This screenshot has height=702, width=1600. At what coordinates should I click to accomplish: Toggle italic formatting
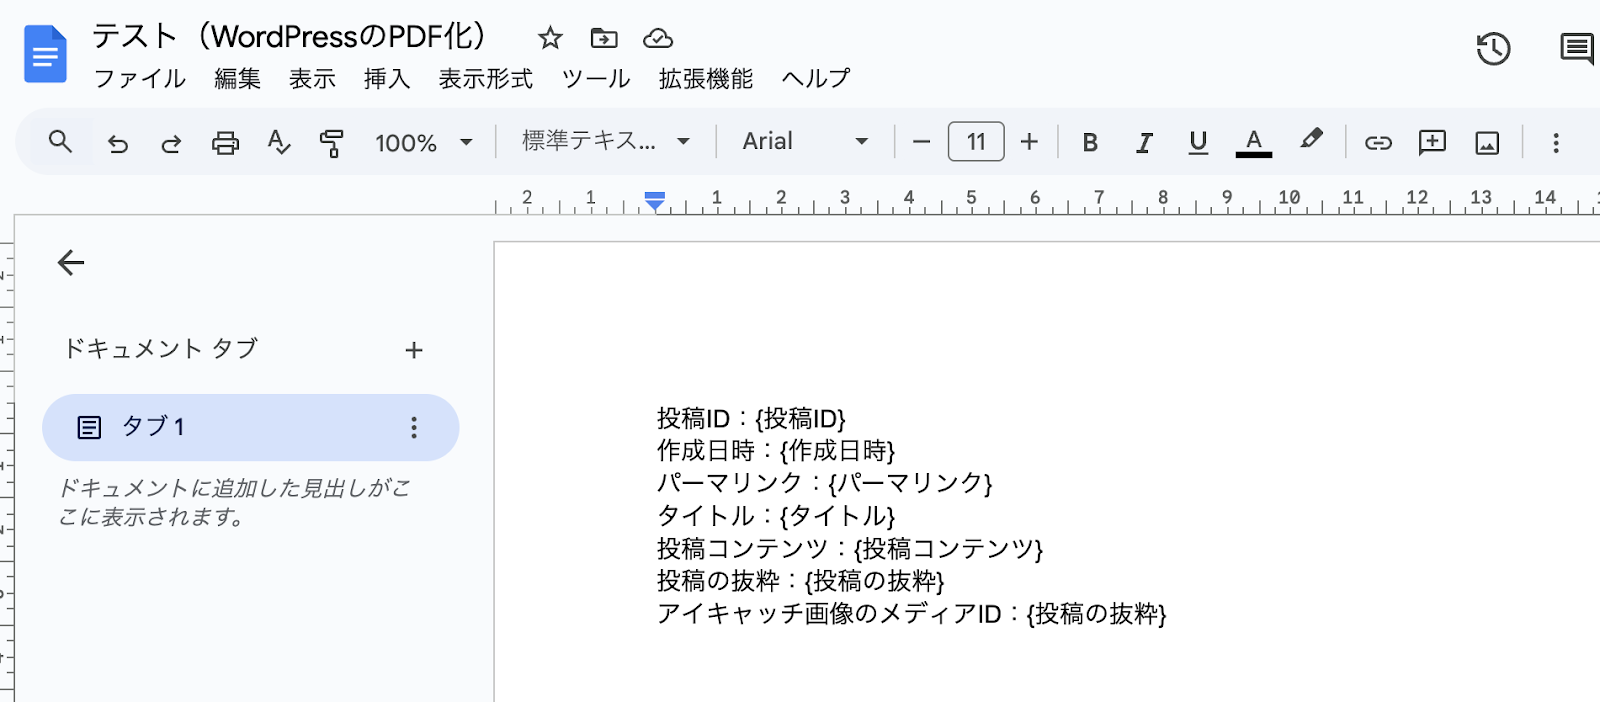1144,143
